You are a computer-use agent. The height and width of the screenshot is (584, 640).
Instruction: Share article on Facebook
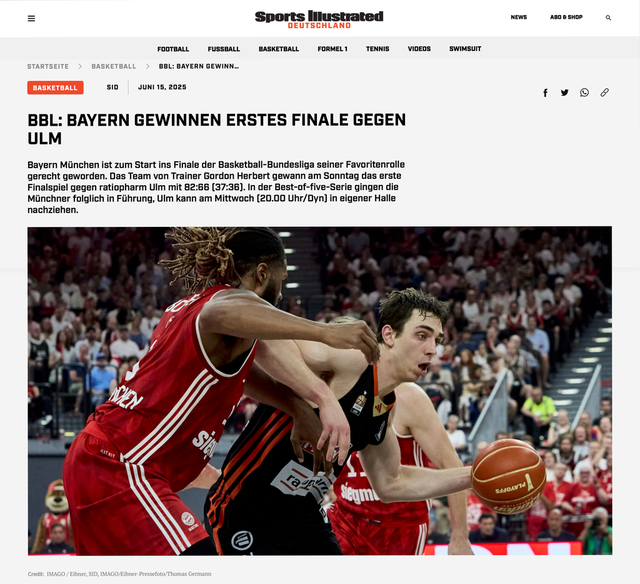click(545, 92)
